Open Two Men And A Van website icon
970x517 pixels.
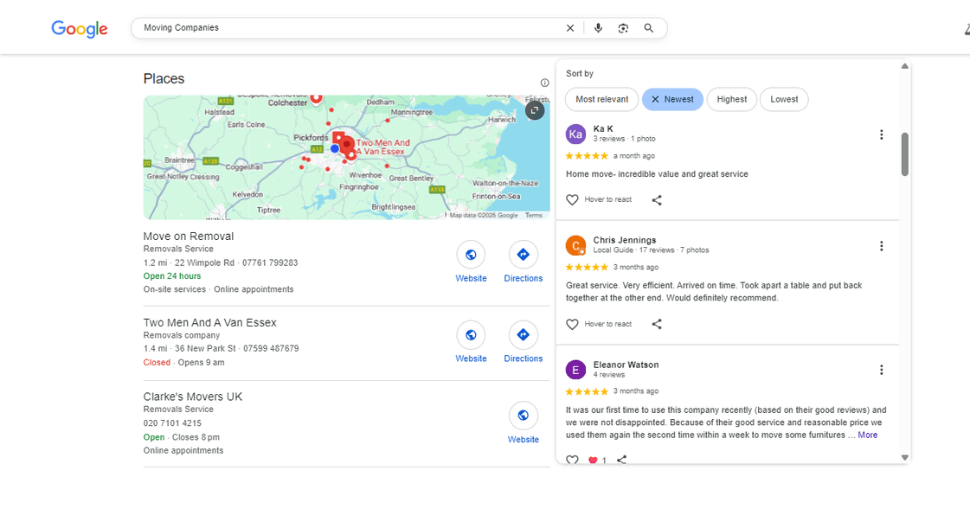(471, 335)
